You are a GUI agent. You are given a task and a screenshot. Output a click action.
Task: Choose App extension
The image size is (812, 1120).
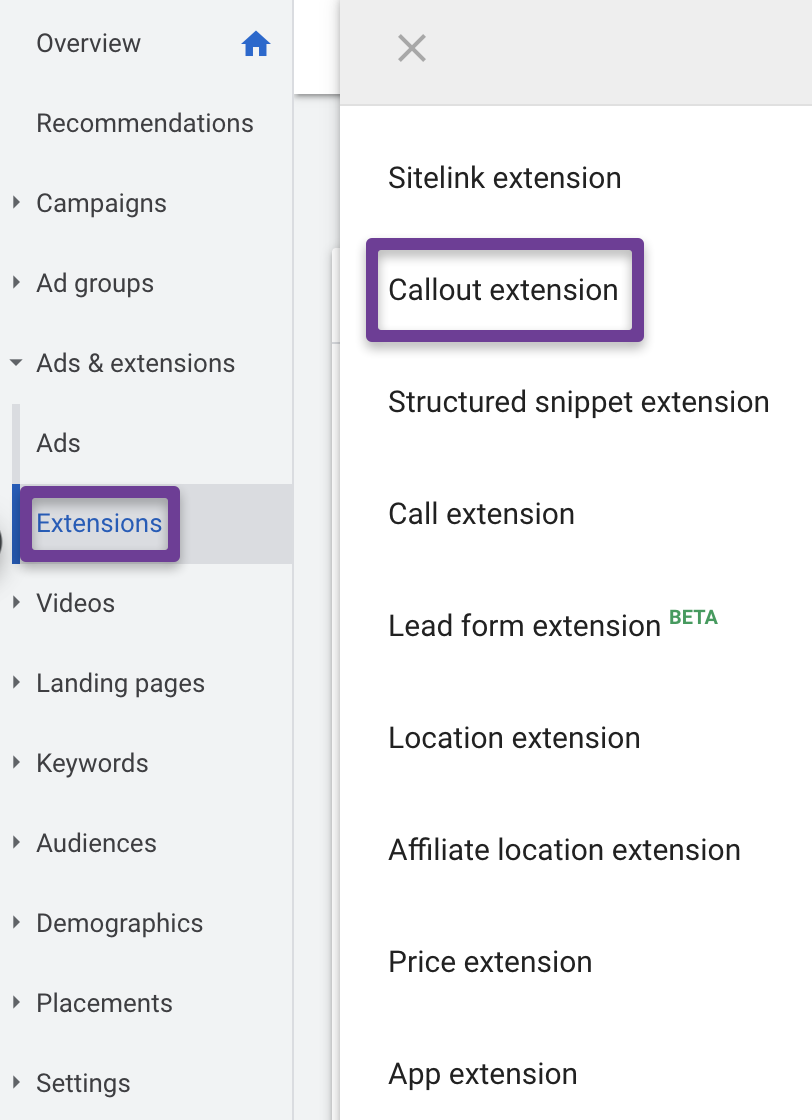pos(483,1074)
